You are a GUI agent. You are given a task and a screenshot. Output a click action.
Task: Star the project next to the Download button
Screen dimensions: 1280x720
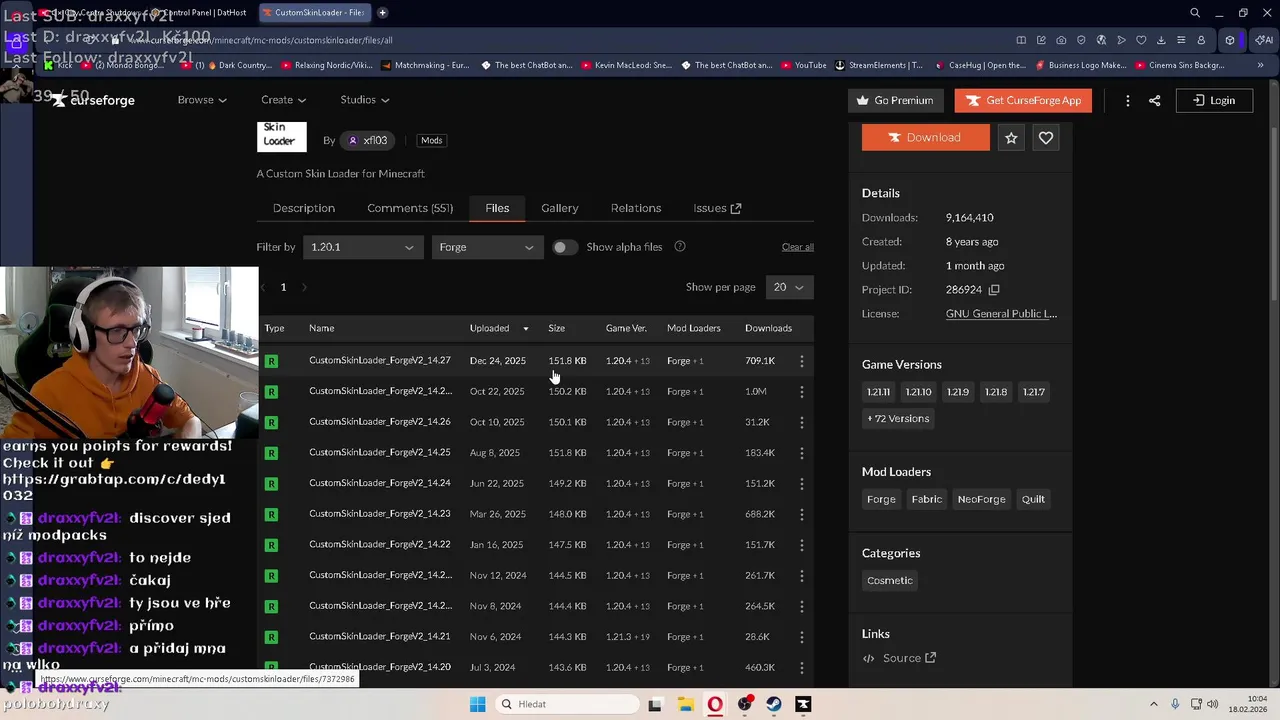pos(1011,138)
